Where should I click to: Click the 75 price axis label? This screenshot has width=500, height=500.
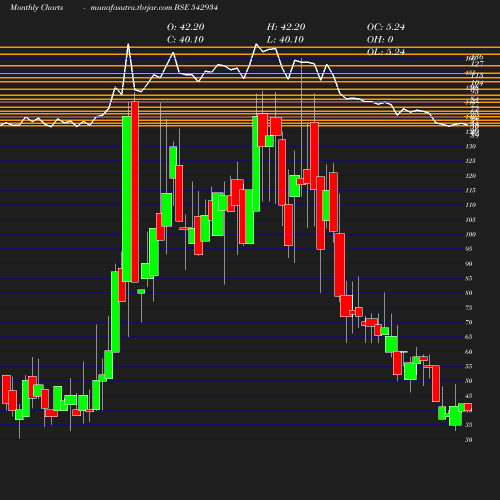point(469,308)
